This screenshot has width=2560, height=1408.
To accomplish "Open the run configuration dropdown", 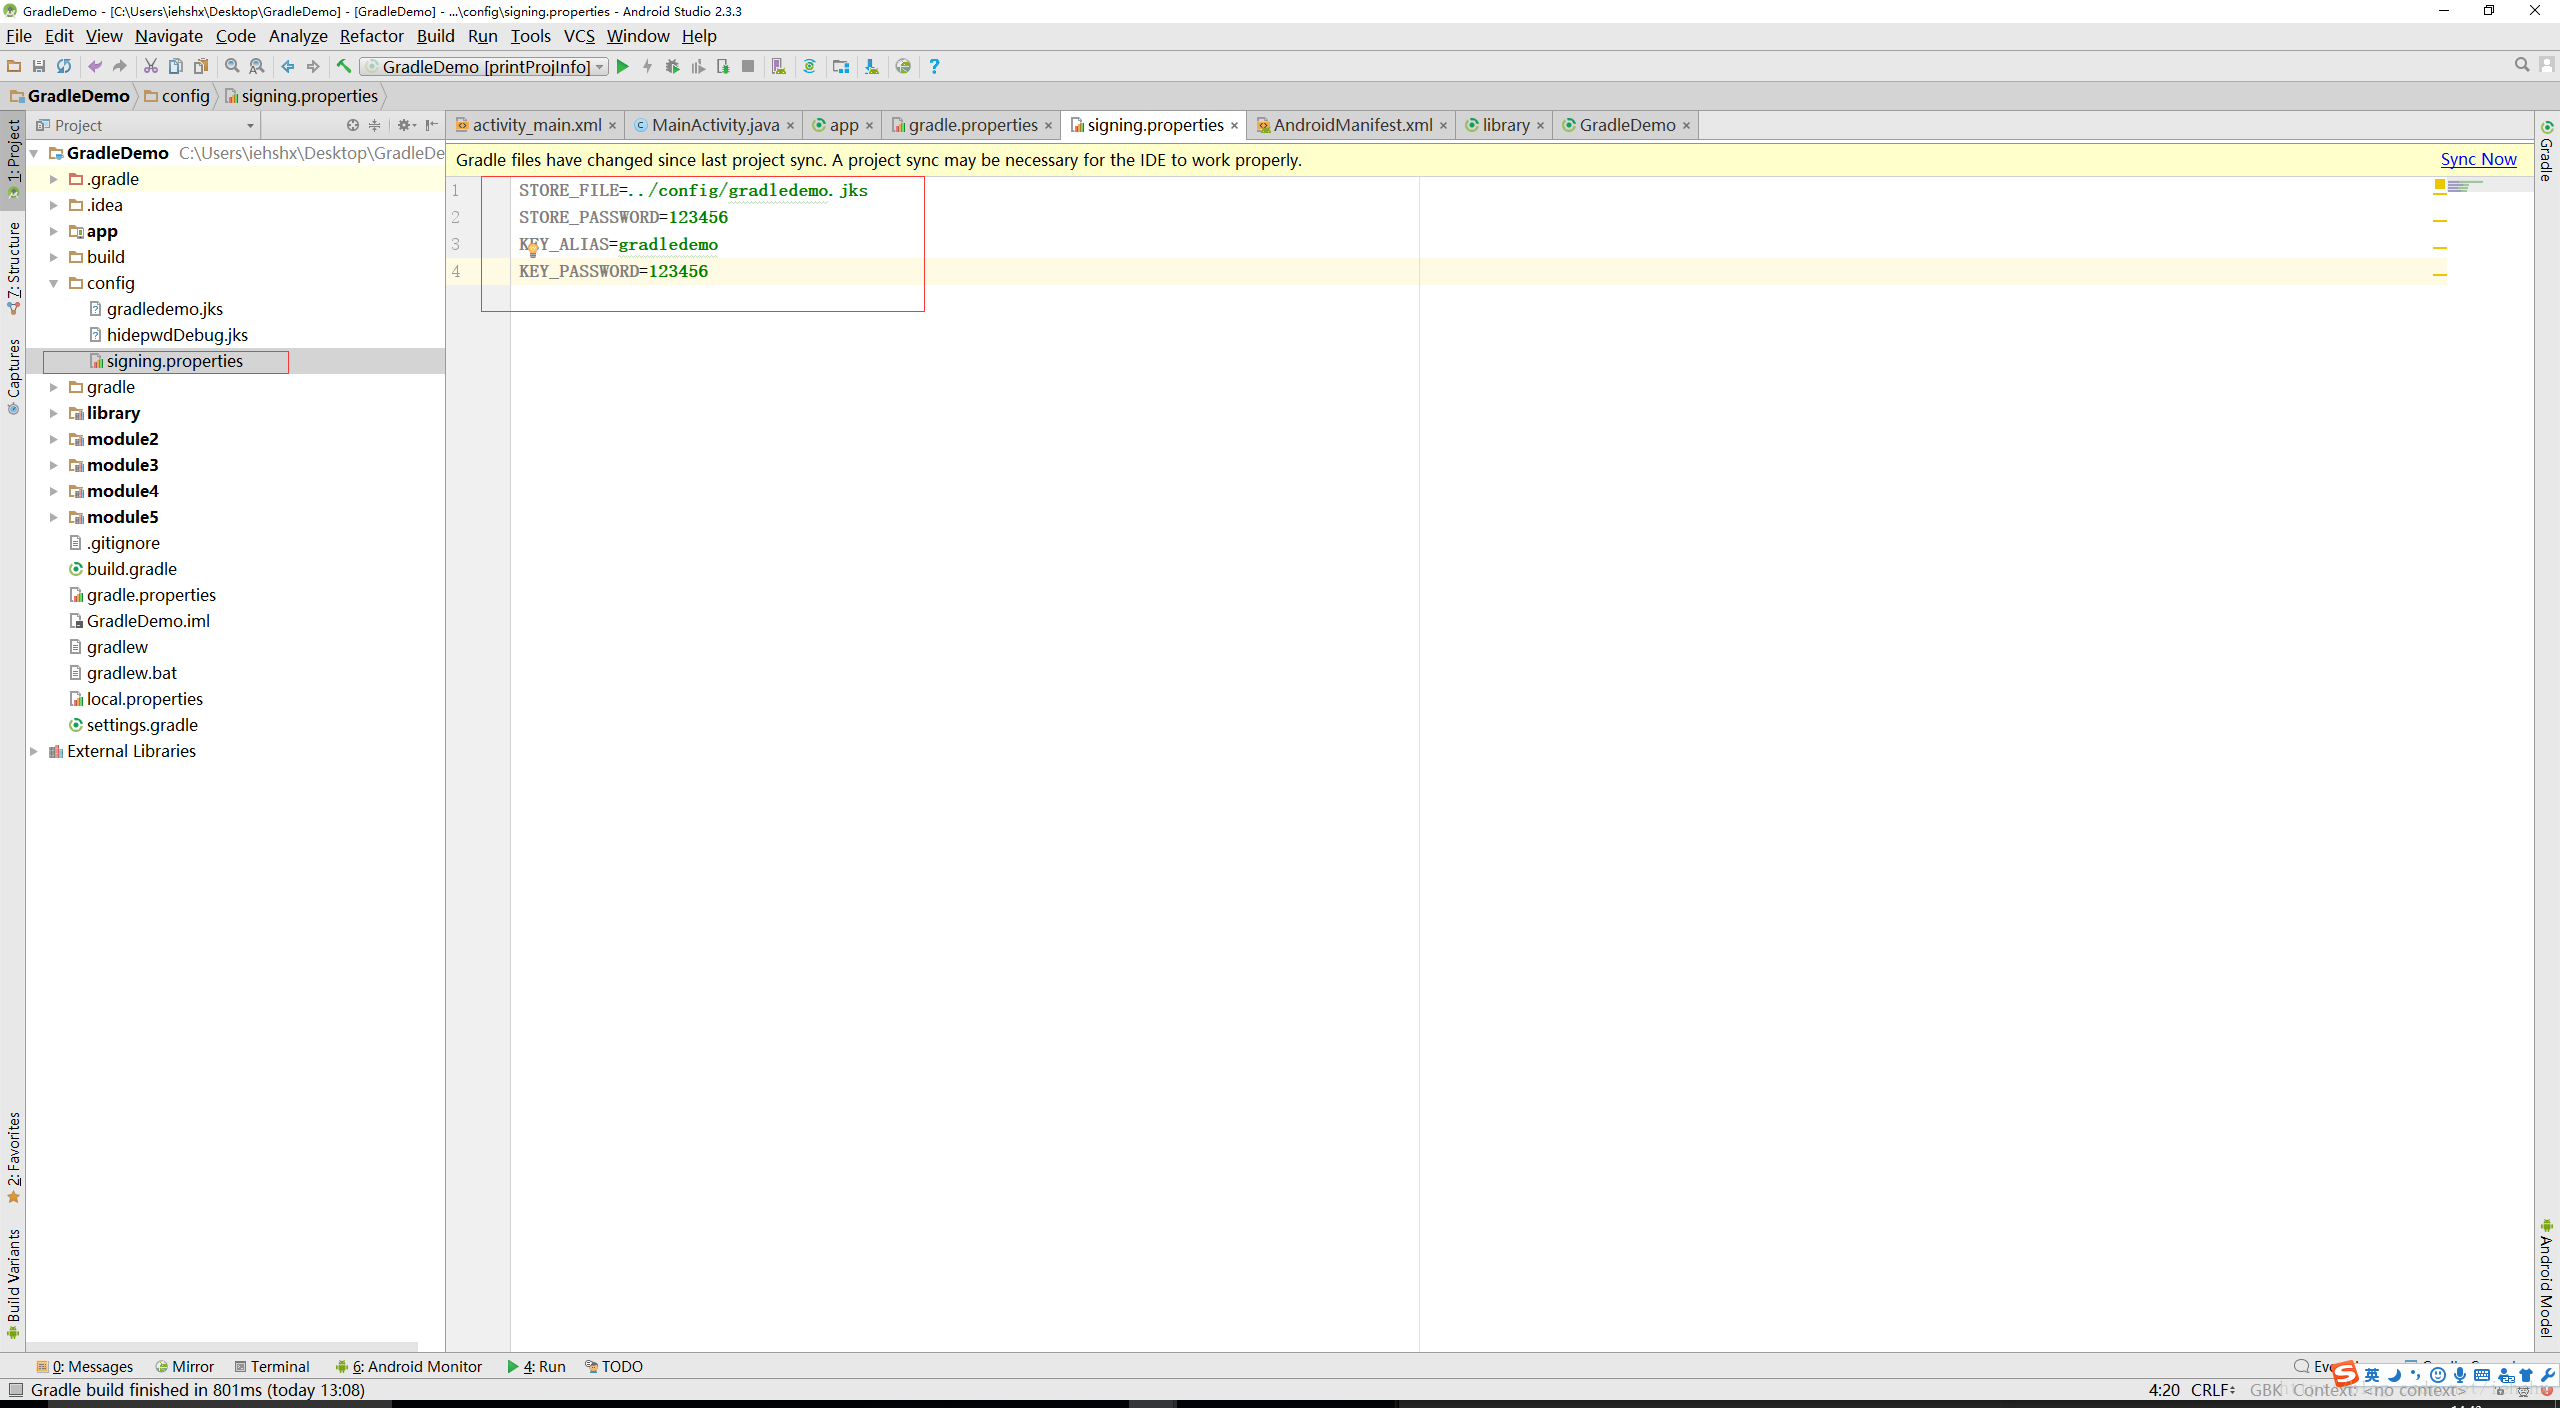I will click(485, 66).
